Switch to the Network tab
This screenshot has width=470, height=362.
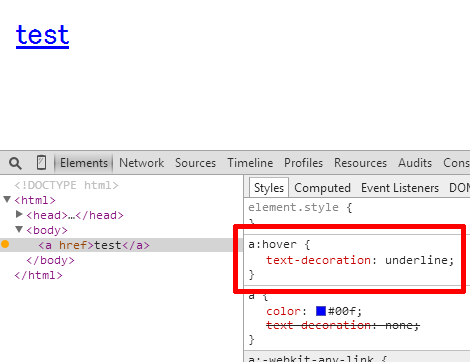tap(141, 163)
